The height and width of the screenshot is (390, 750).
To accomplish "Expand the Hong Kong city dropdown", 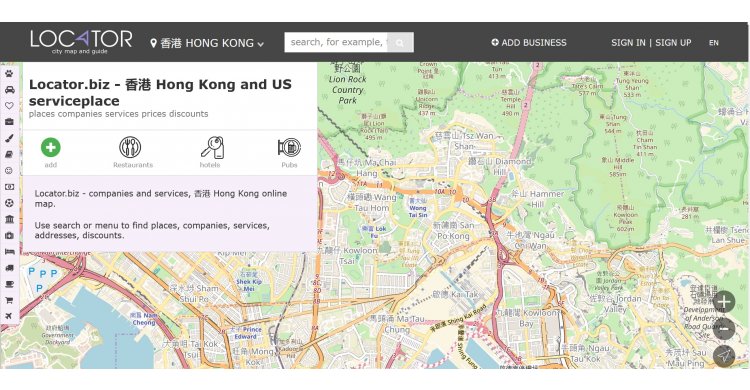I will point(207,43).
